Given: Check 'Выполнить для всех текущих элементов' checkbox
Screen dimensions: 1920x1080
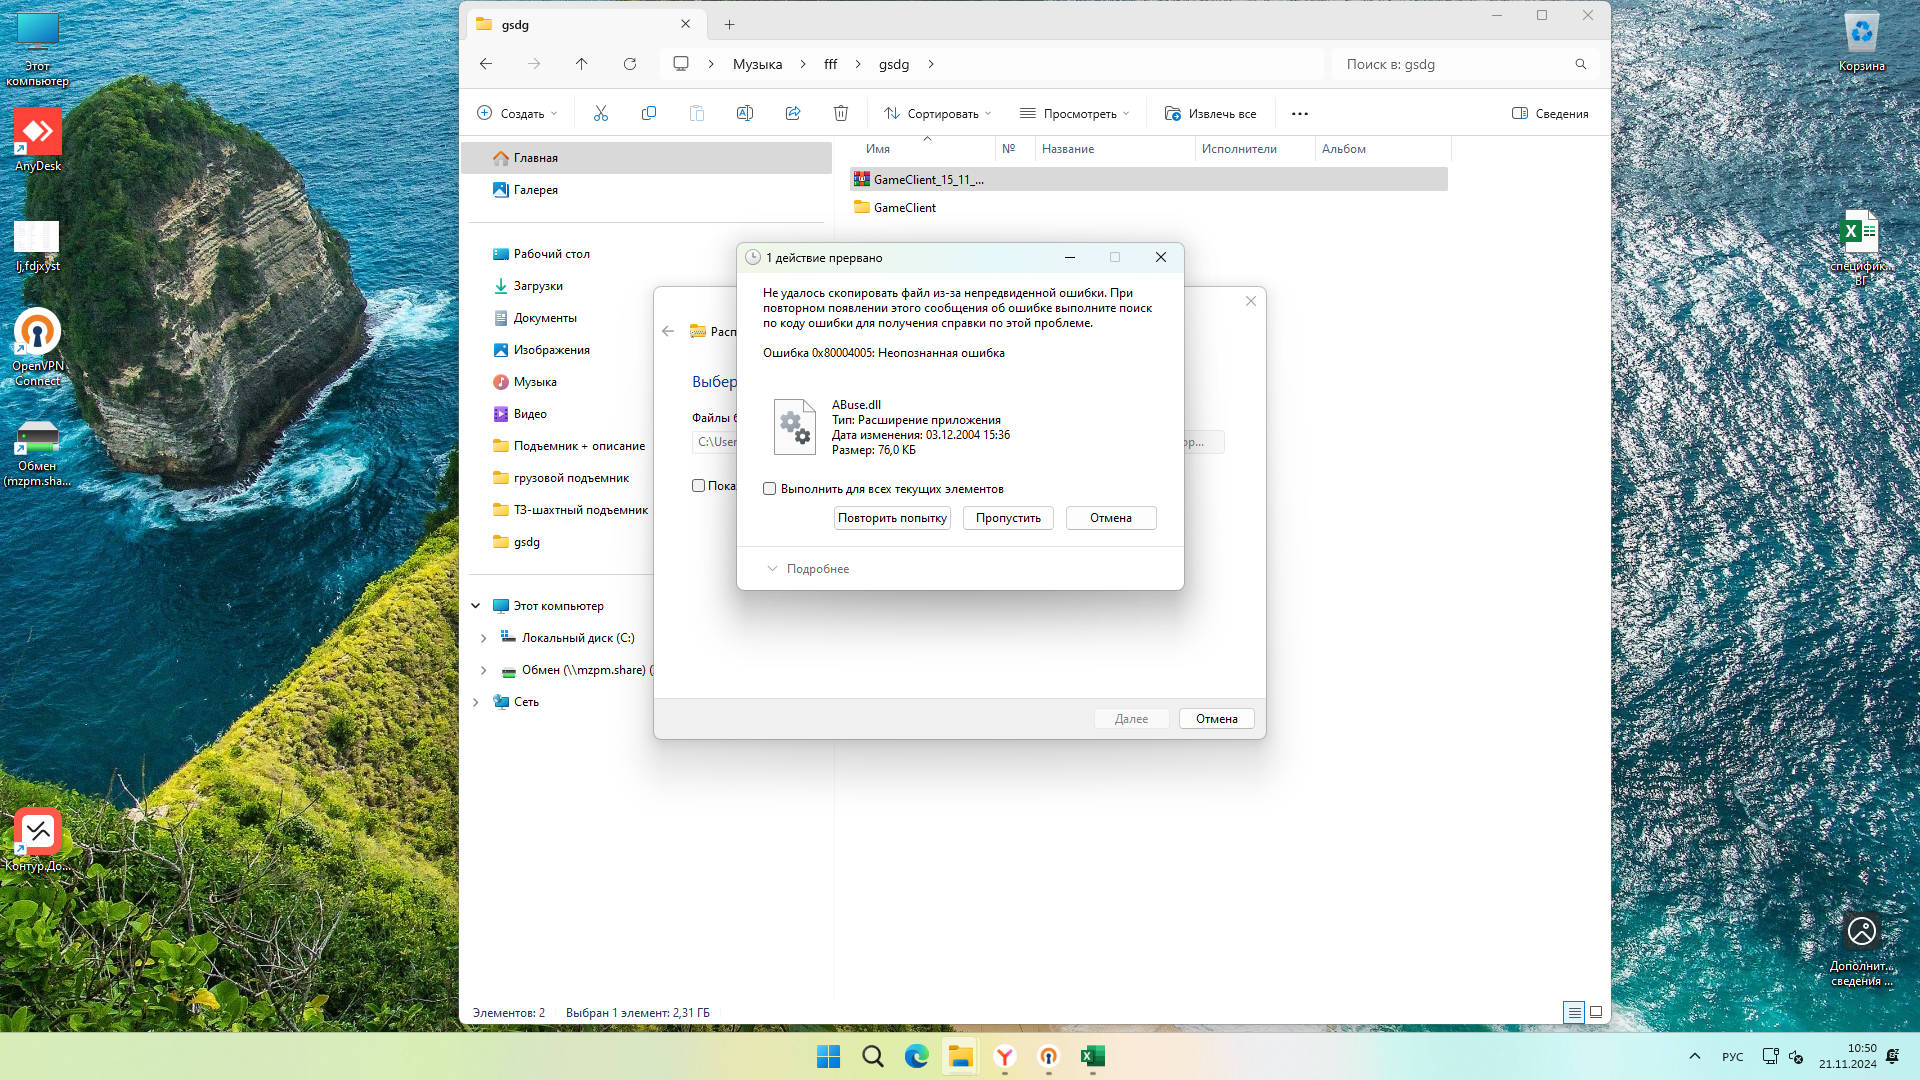Looking at the screenshot, I should pyautogui.click(x=770, y=489).
